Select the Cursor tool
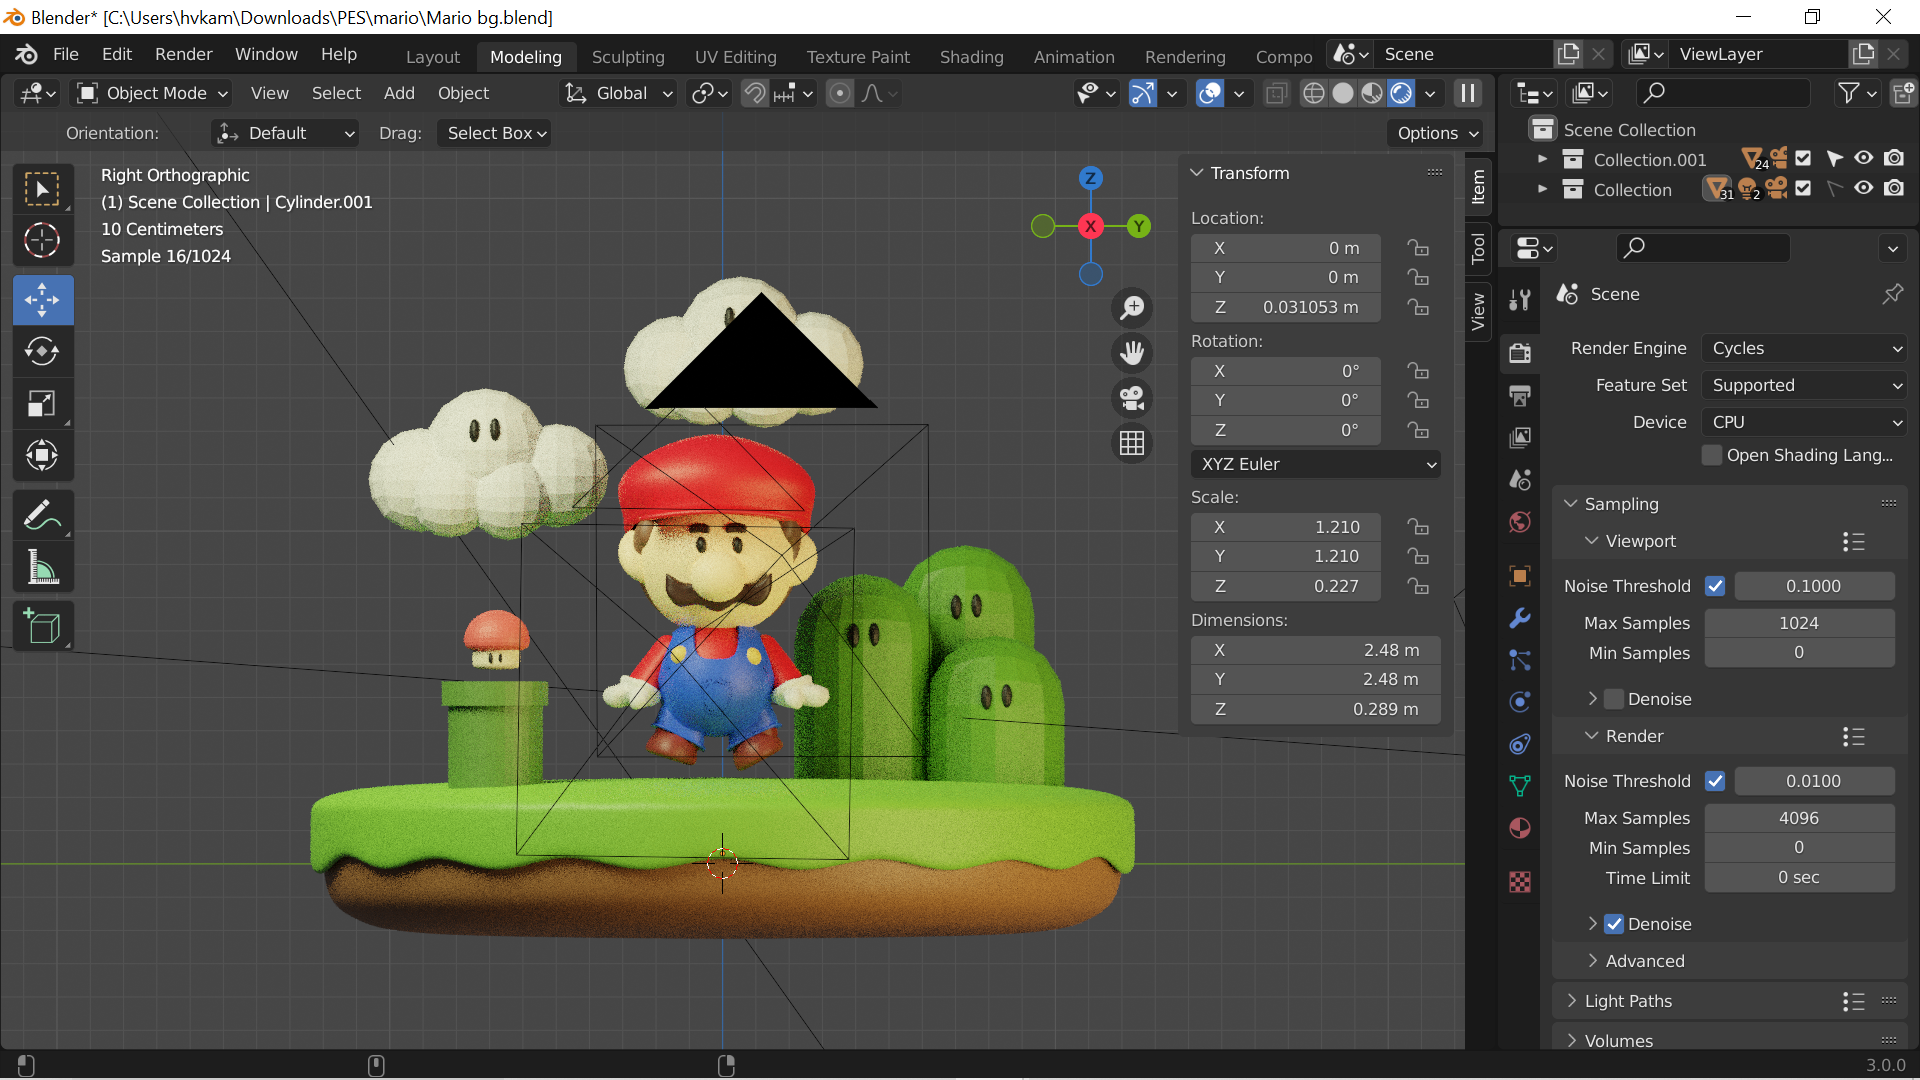Screen dimensions: 1920x1080 click(42, 240)
